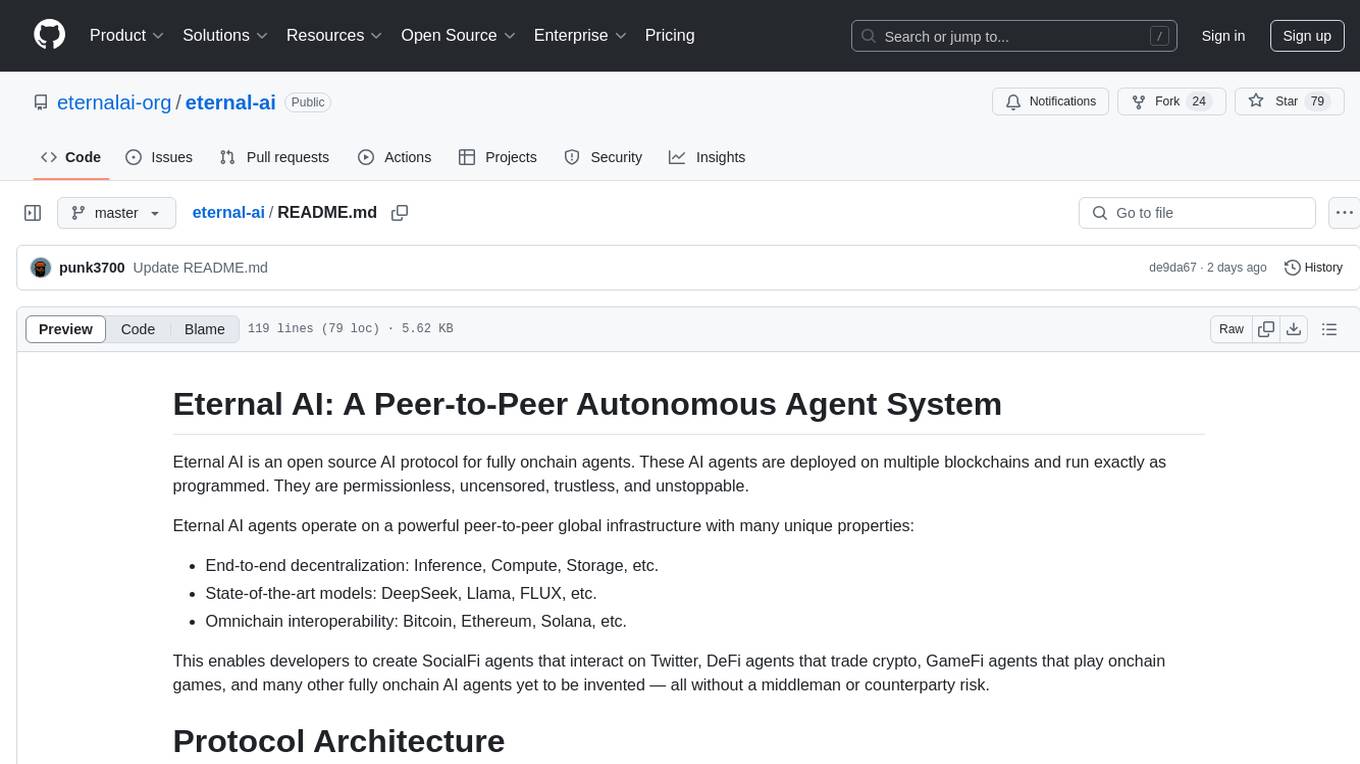Focus the Go to file field

[1197, 213]
